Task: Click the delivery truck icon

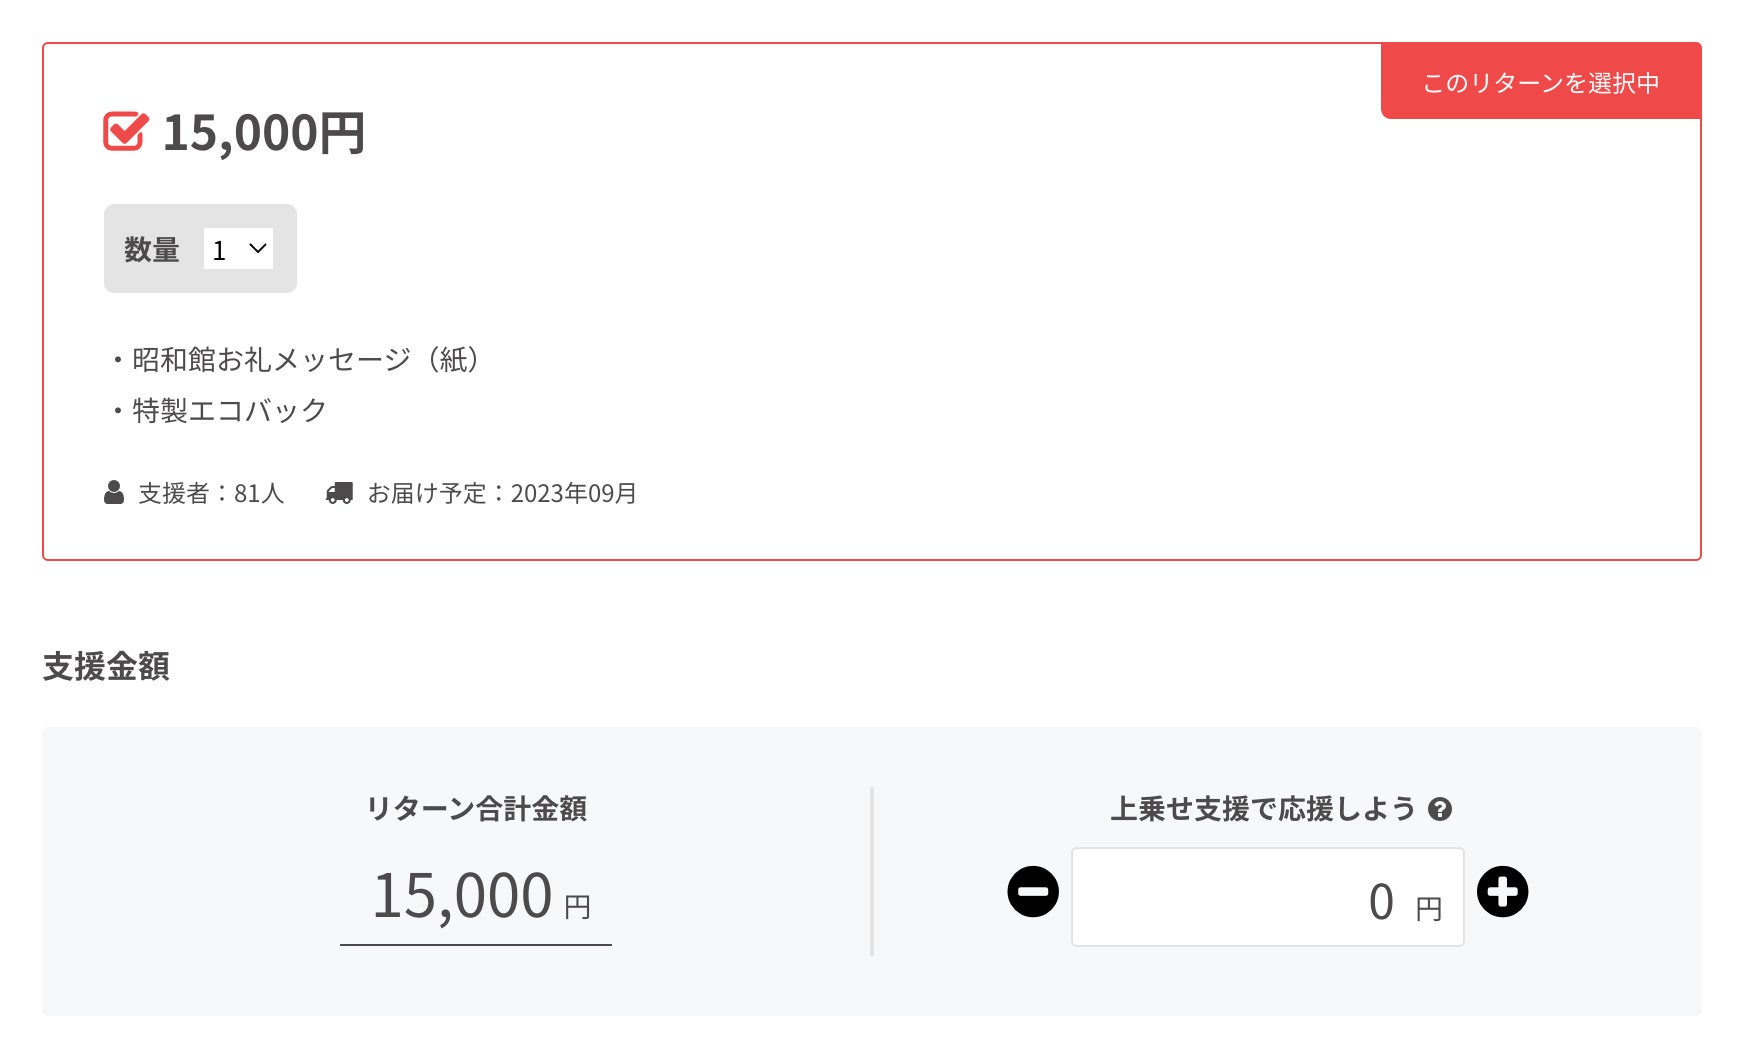Action: 339,492
